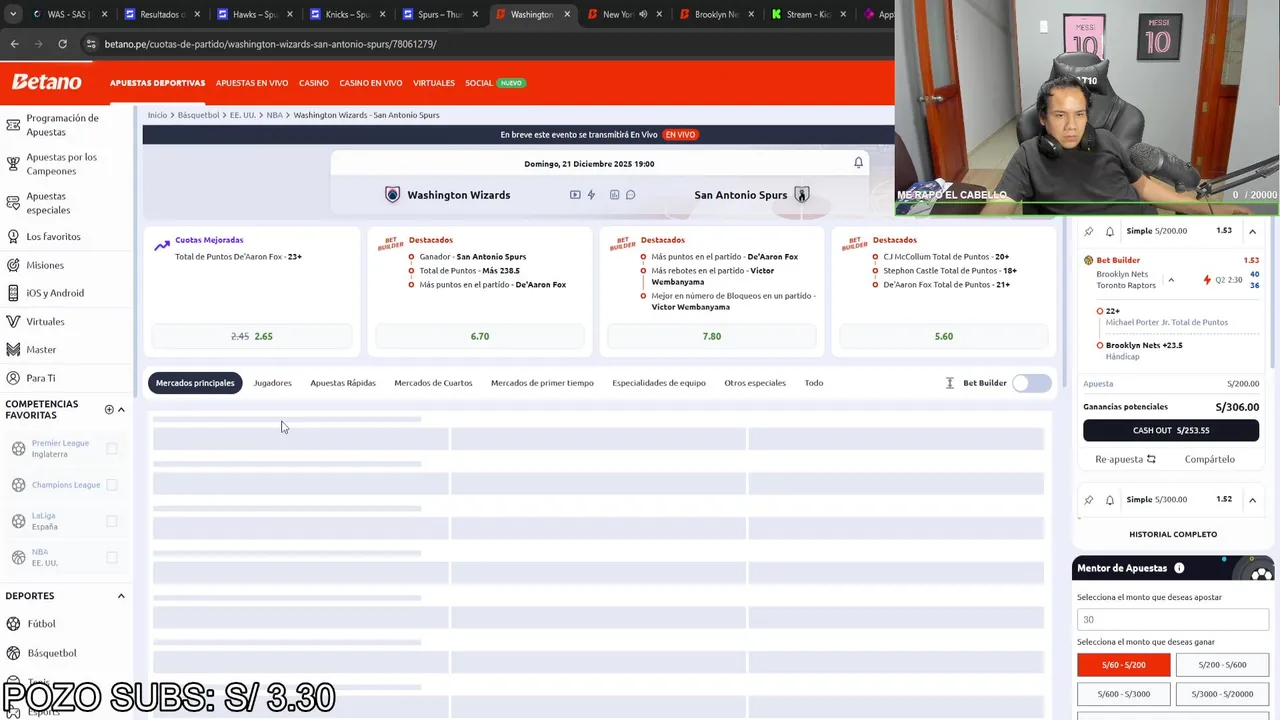
Task: Click bell icon on Simple S/300.00 bet
Action: tap(1109, 499)
